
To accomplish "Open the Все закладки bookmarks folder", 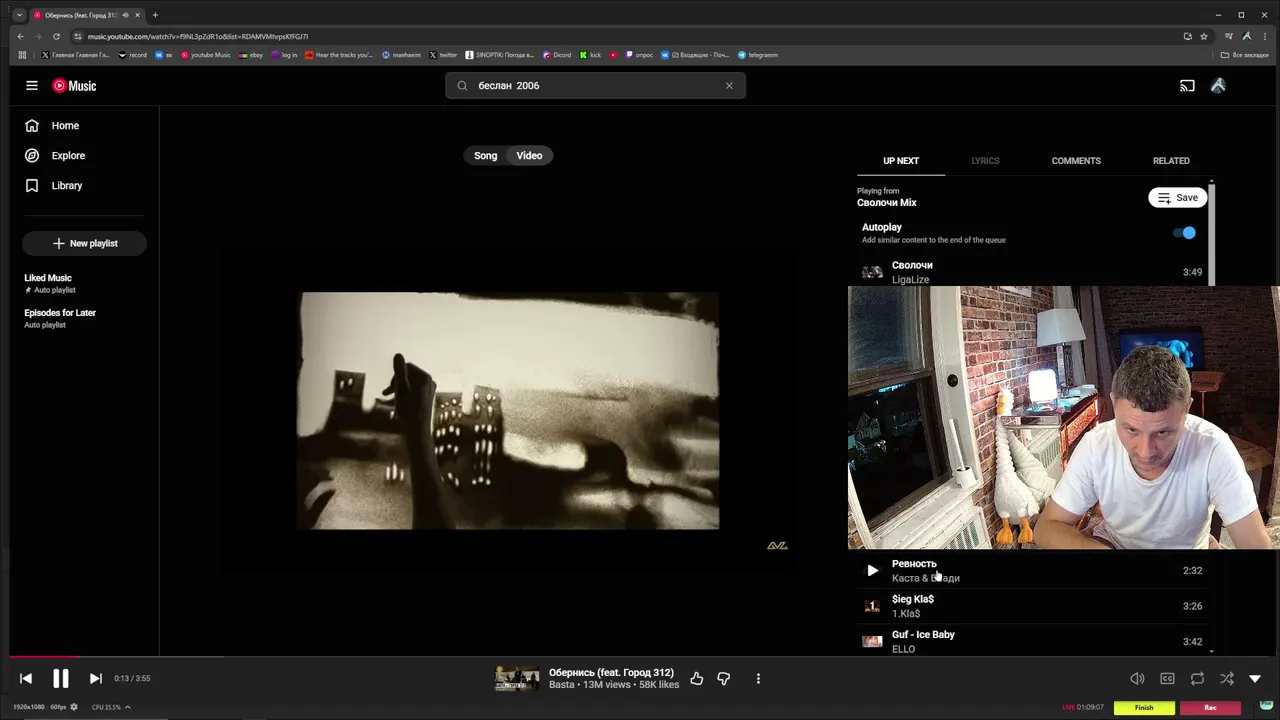I will (1245, 55).
